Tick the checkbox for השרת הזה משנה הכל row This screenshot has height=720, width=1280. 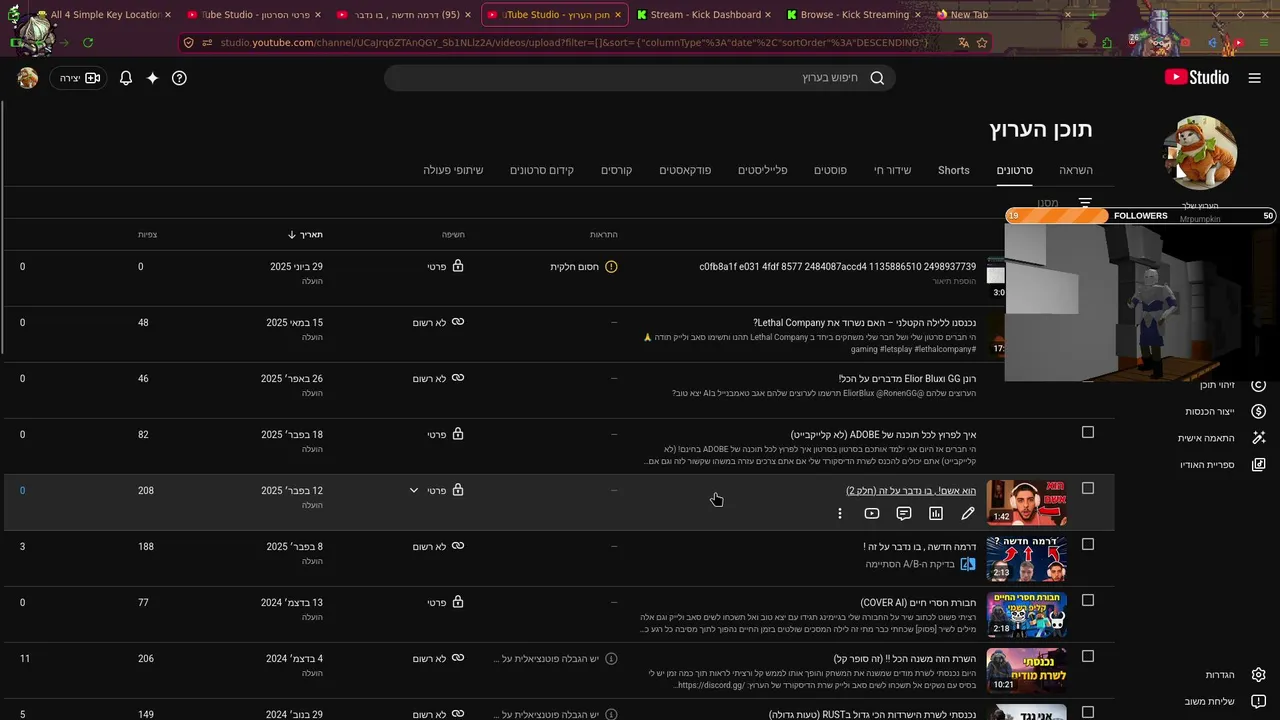coord(1088,657)
